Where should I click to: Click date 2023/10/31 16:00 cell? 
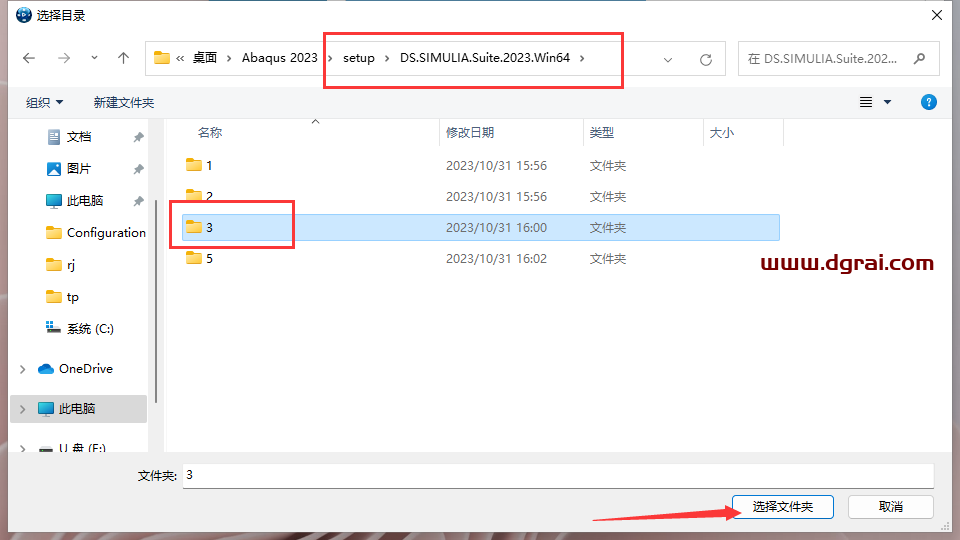(496, 227)
